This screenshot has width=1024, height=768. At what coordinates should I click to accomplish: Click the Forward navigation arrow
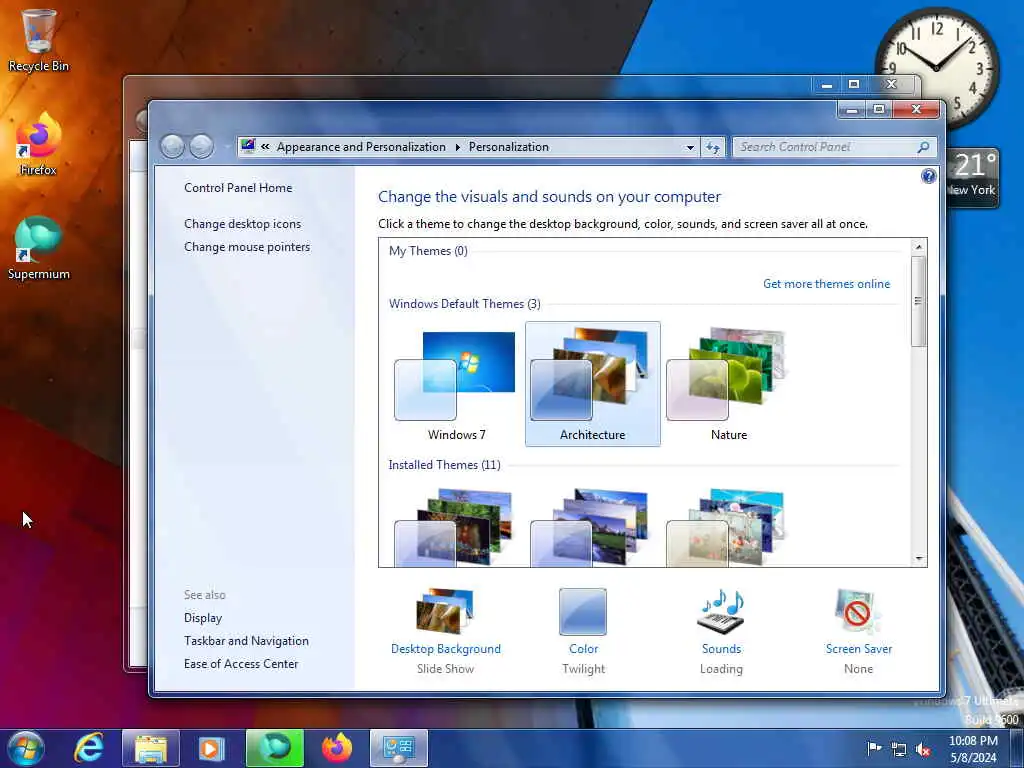201,146
